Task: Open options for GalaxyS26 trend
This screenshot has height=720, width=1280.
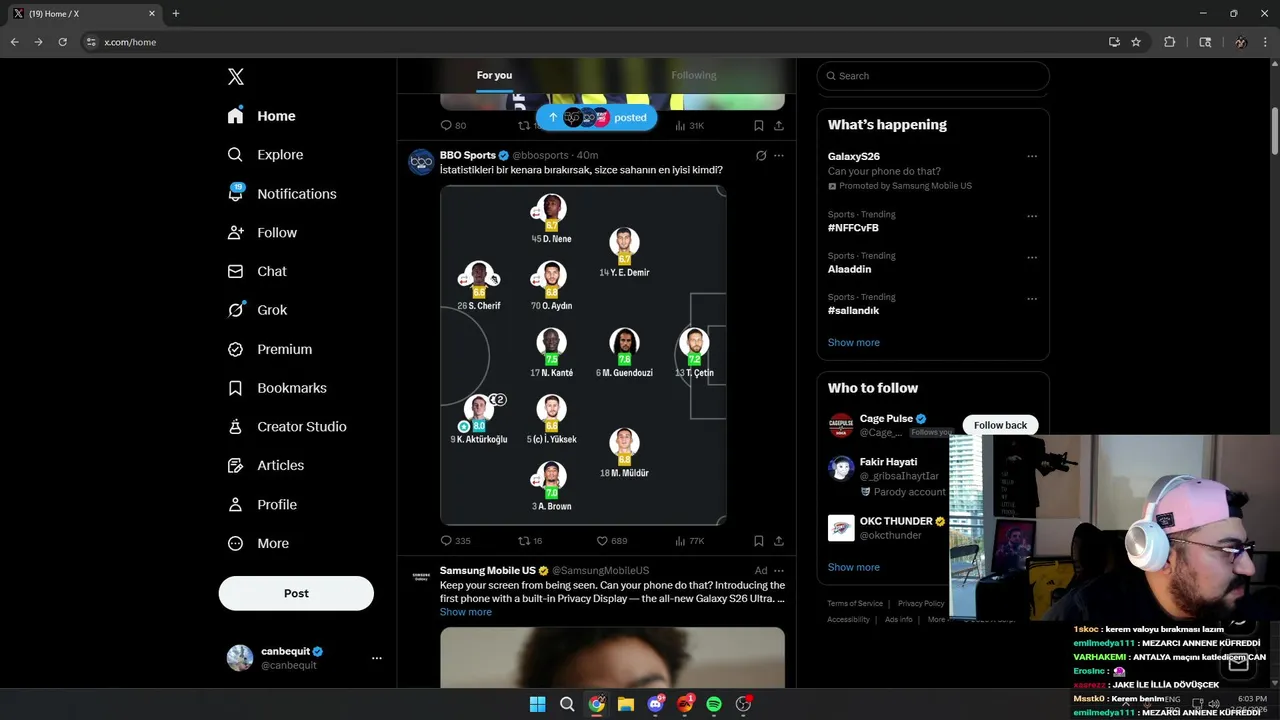Action: (1032, 157)
